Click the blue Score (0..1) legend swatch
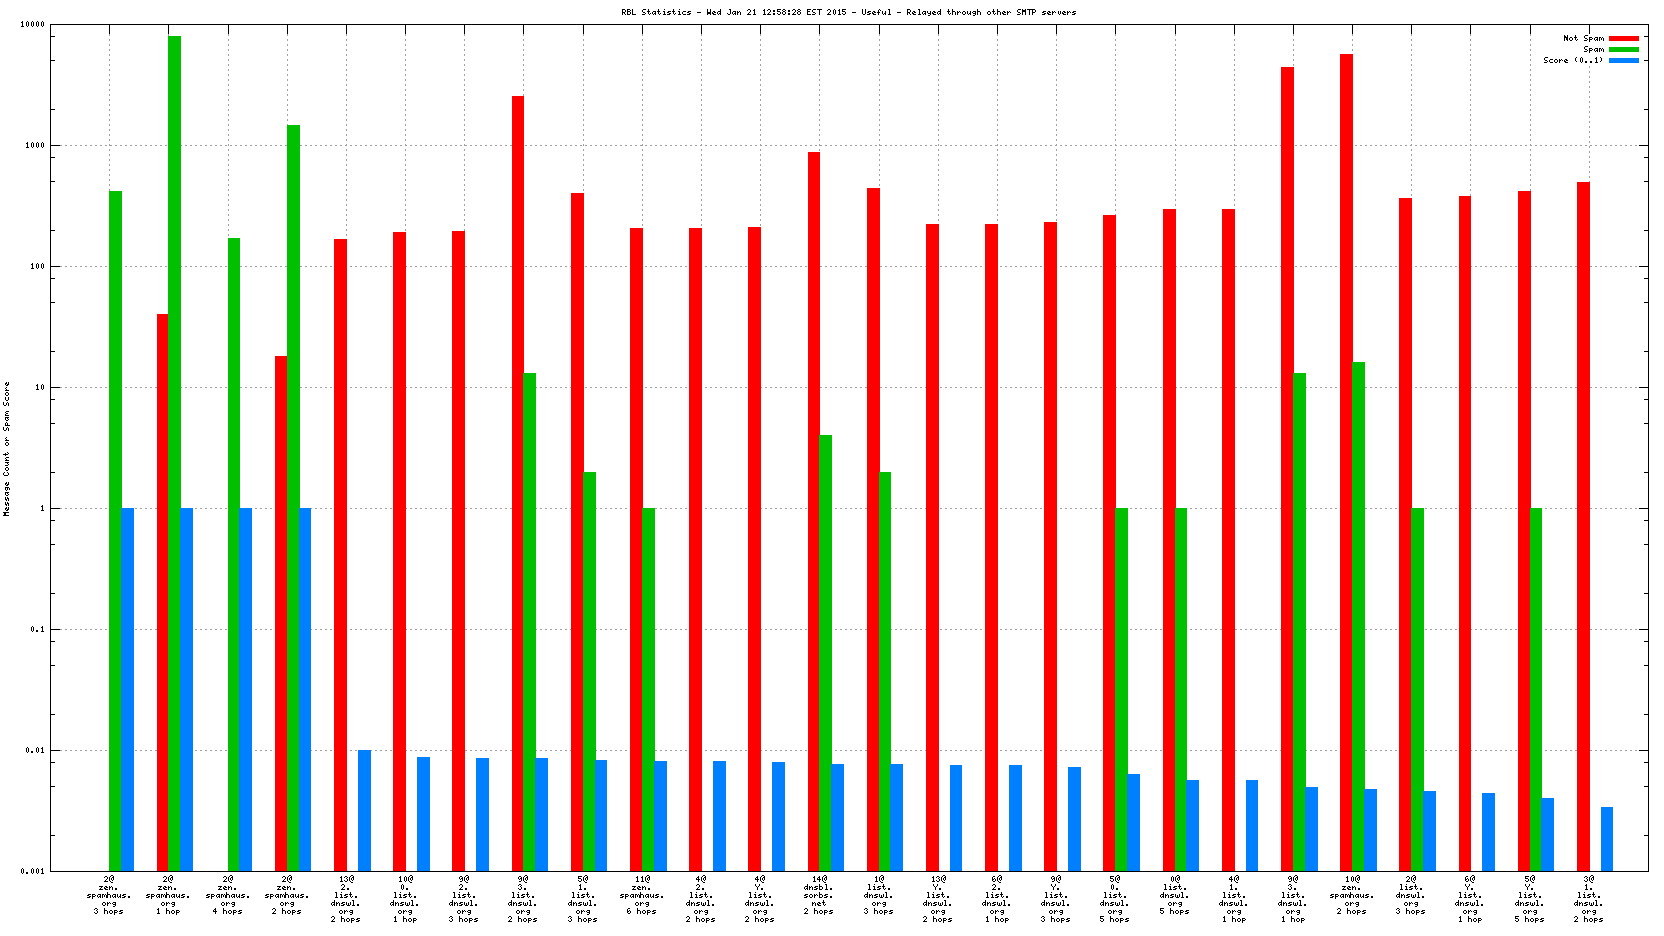This screenshot has width=1664, height=936. [x=1623, y=60]
